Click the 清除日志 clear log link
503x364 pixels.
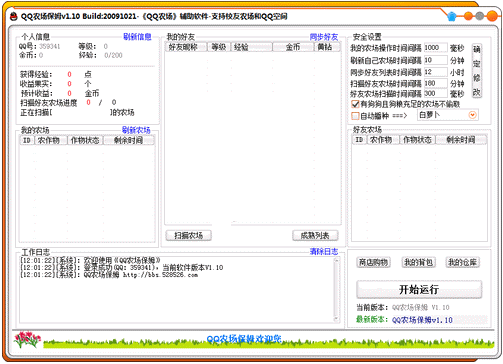coord(324,251)
